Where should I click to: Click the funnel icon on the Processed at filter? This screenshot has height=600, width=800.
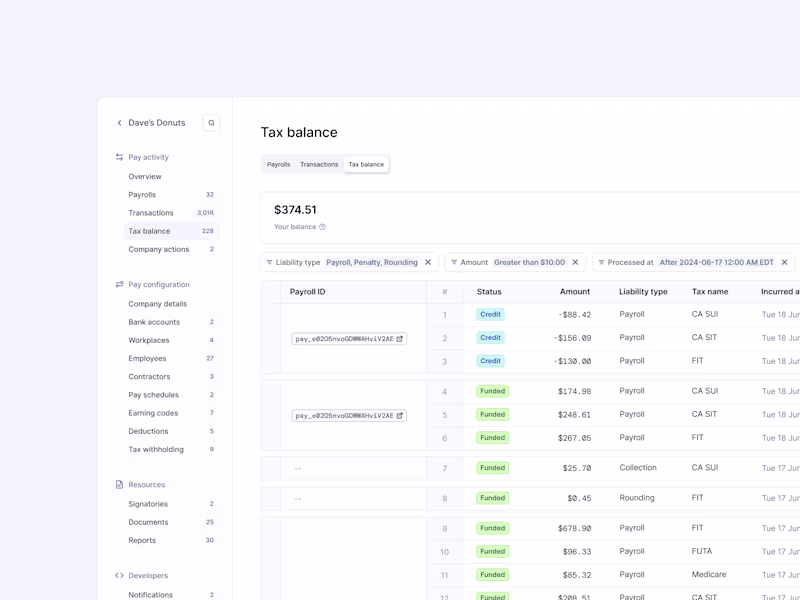[x=602, y=262]
